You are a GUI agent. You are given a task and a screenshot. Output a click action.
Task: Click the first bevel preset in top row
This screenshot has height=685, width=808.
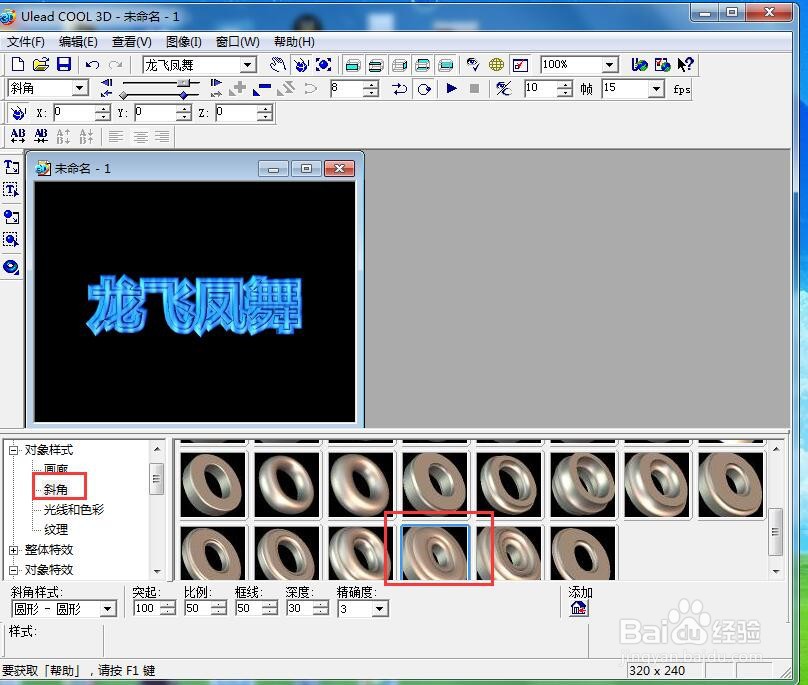tap(213, 484)
